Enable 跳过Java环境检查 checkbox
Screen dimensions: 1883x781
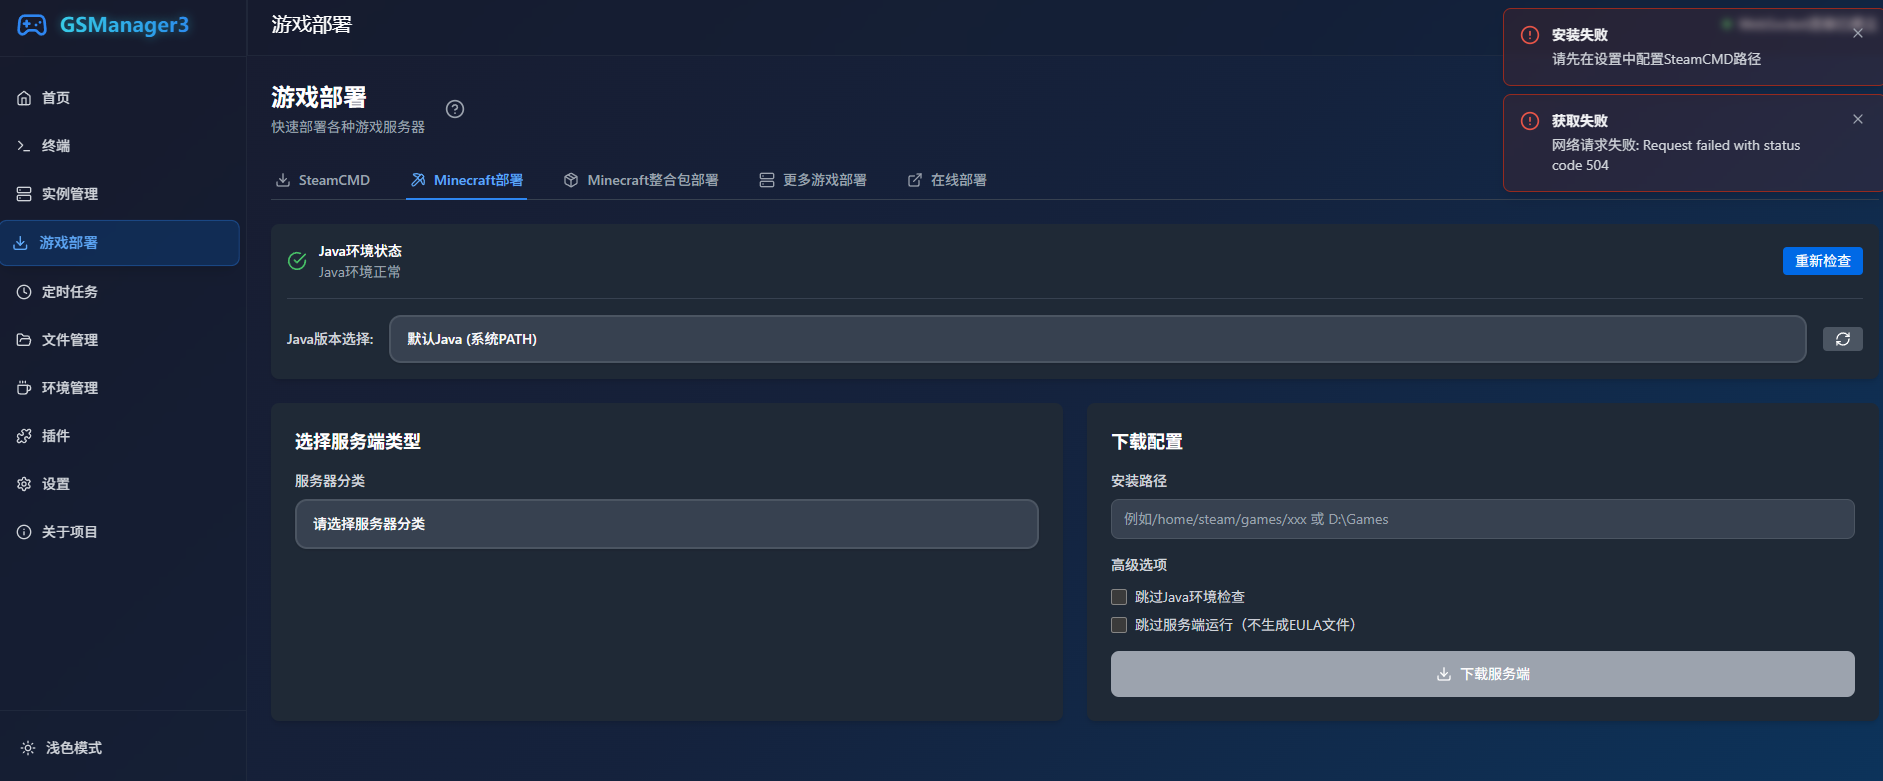pos(1119,597)
